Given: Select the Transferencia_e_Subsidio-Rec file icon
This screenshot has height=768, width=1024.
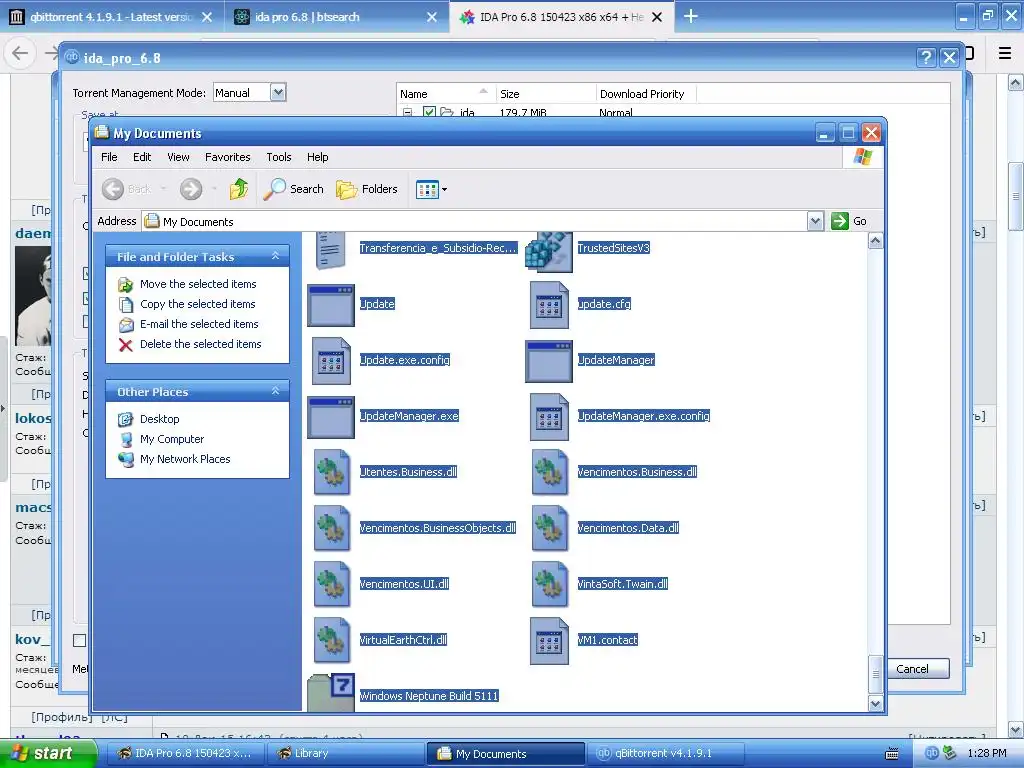Looking at the screenshot, I should tap(330, 251).
